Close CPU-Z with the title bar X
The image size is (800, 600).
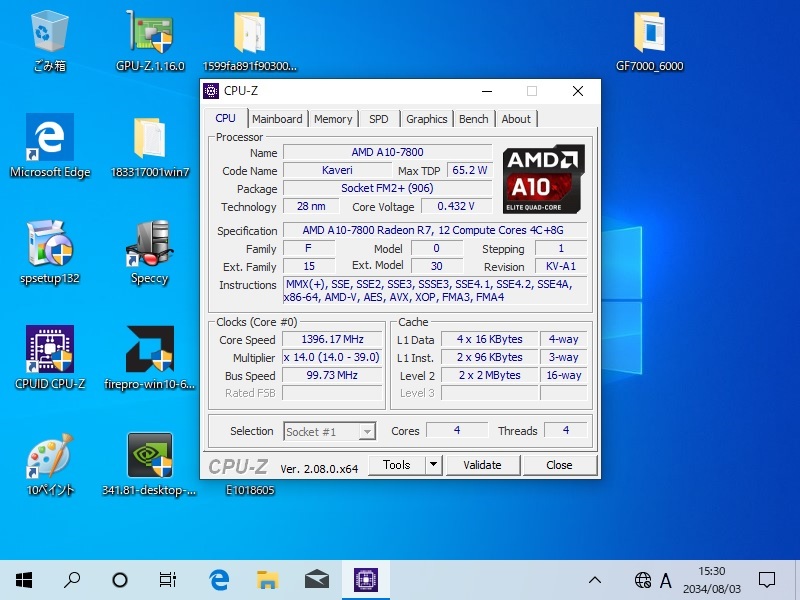578,91
